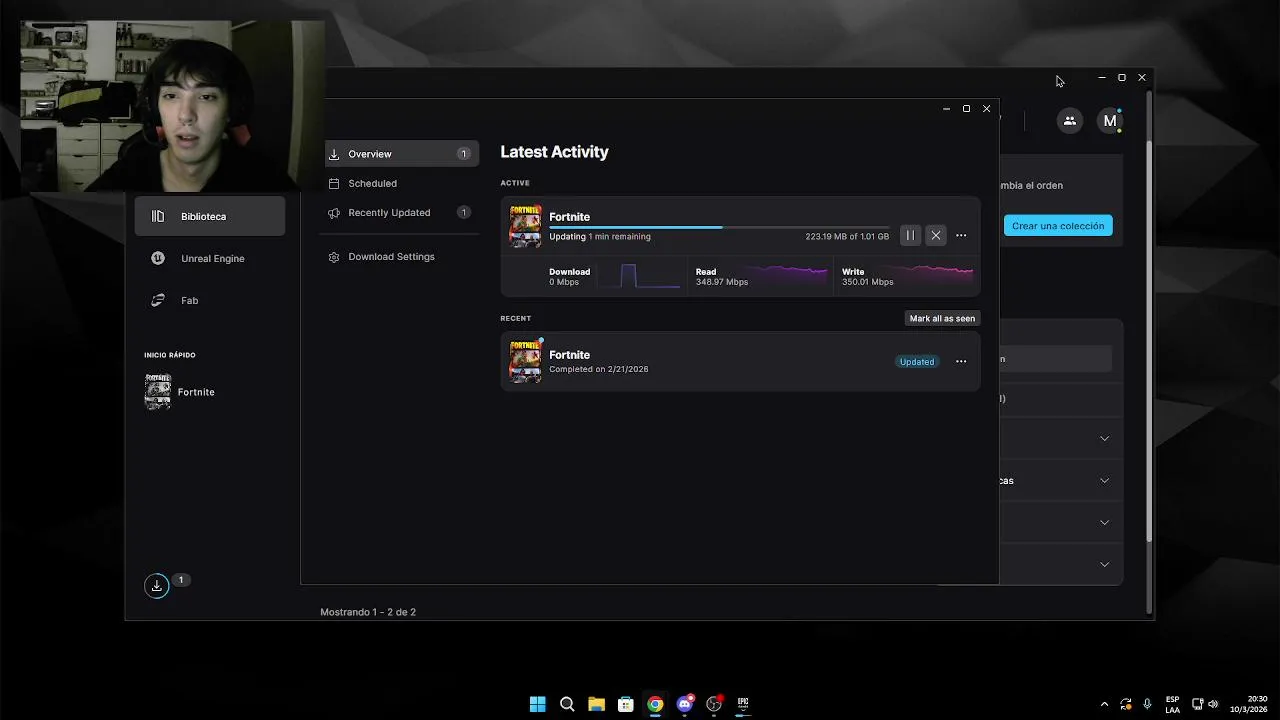Open the downloads icon at the launcher's bottom left
The height and width of the screenshot is (720, 1280).
(157, 586)
